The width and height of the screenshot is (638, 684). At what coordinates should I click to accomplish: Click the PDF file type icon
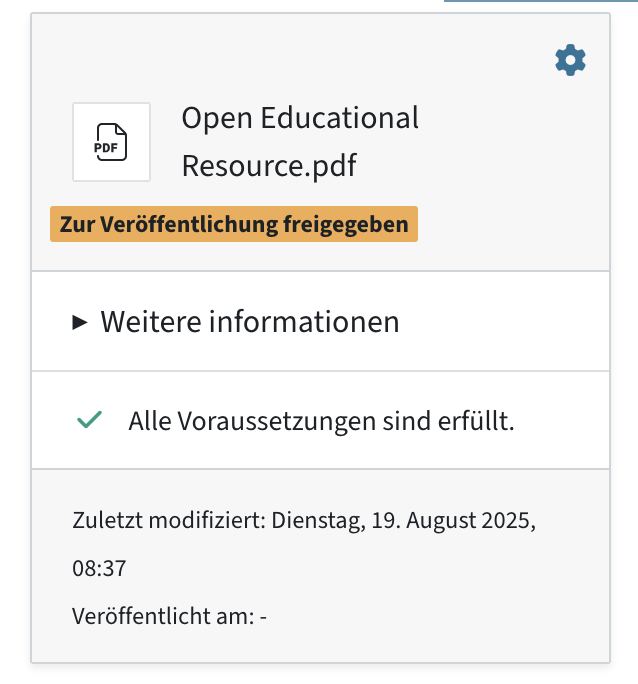(111, 142)
